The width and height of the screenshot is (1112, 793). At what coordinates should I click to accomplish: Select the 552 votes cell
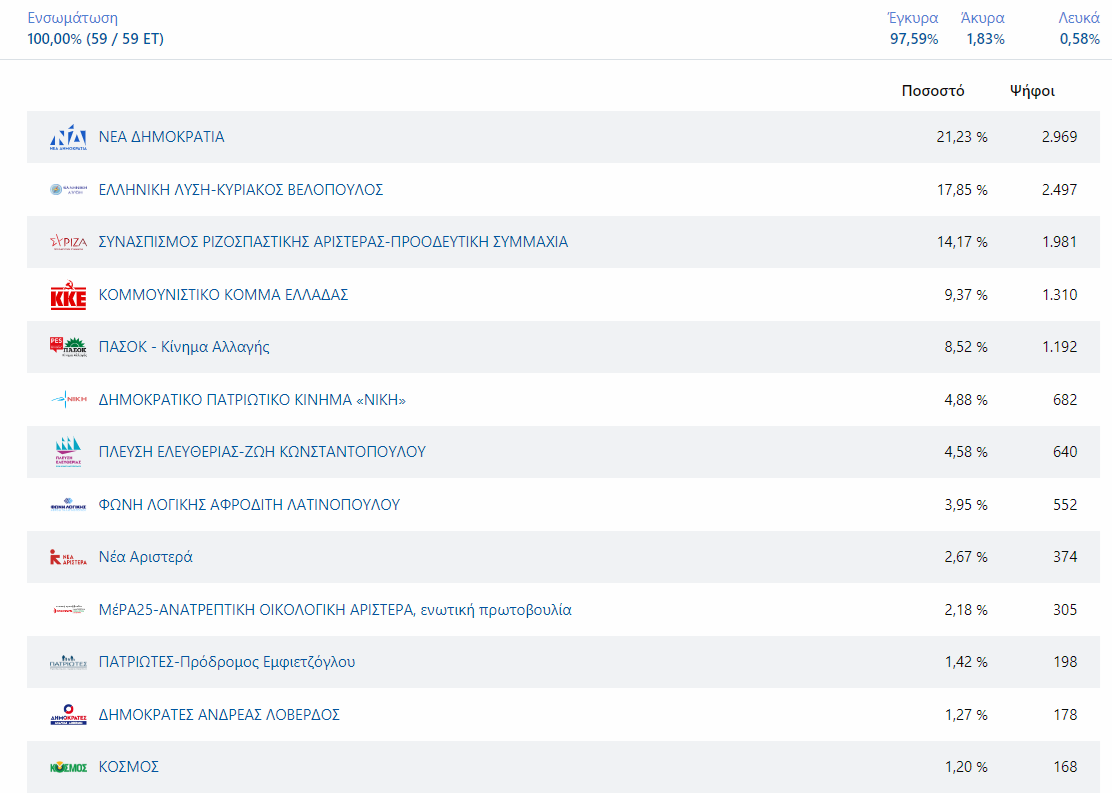1065,504
